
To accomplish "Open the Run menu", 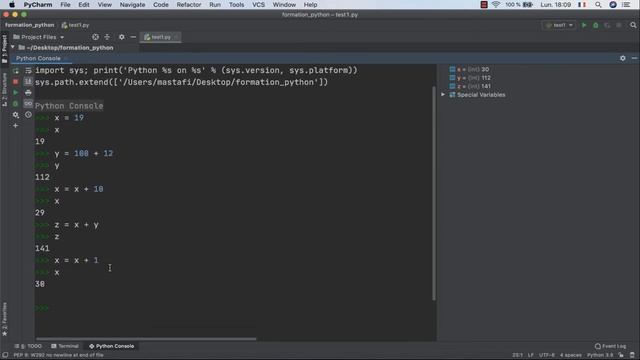I will 215,5.
